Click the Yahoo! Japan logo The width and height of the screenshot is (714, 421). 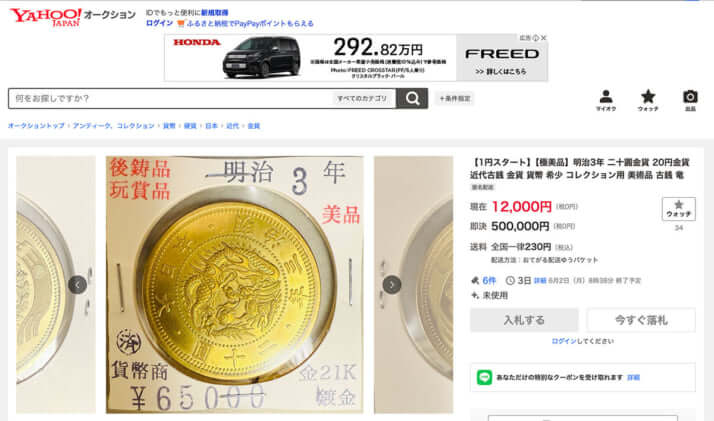coord(46,17)
